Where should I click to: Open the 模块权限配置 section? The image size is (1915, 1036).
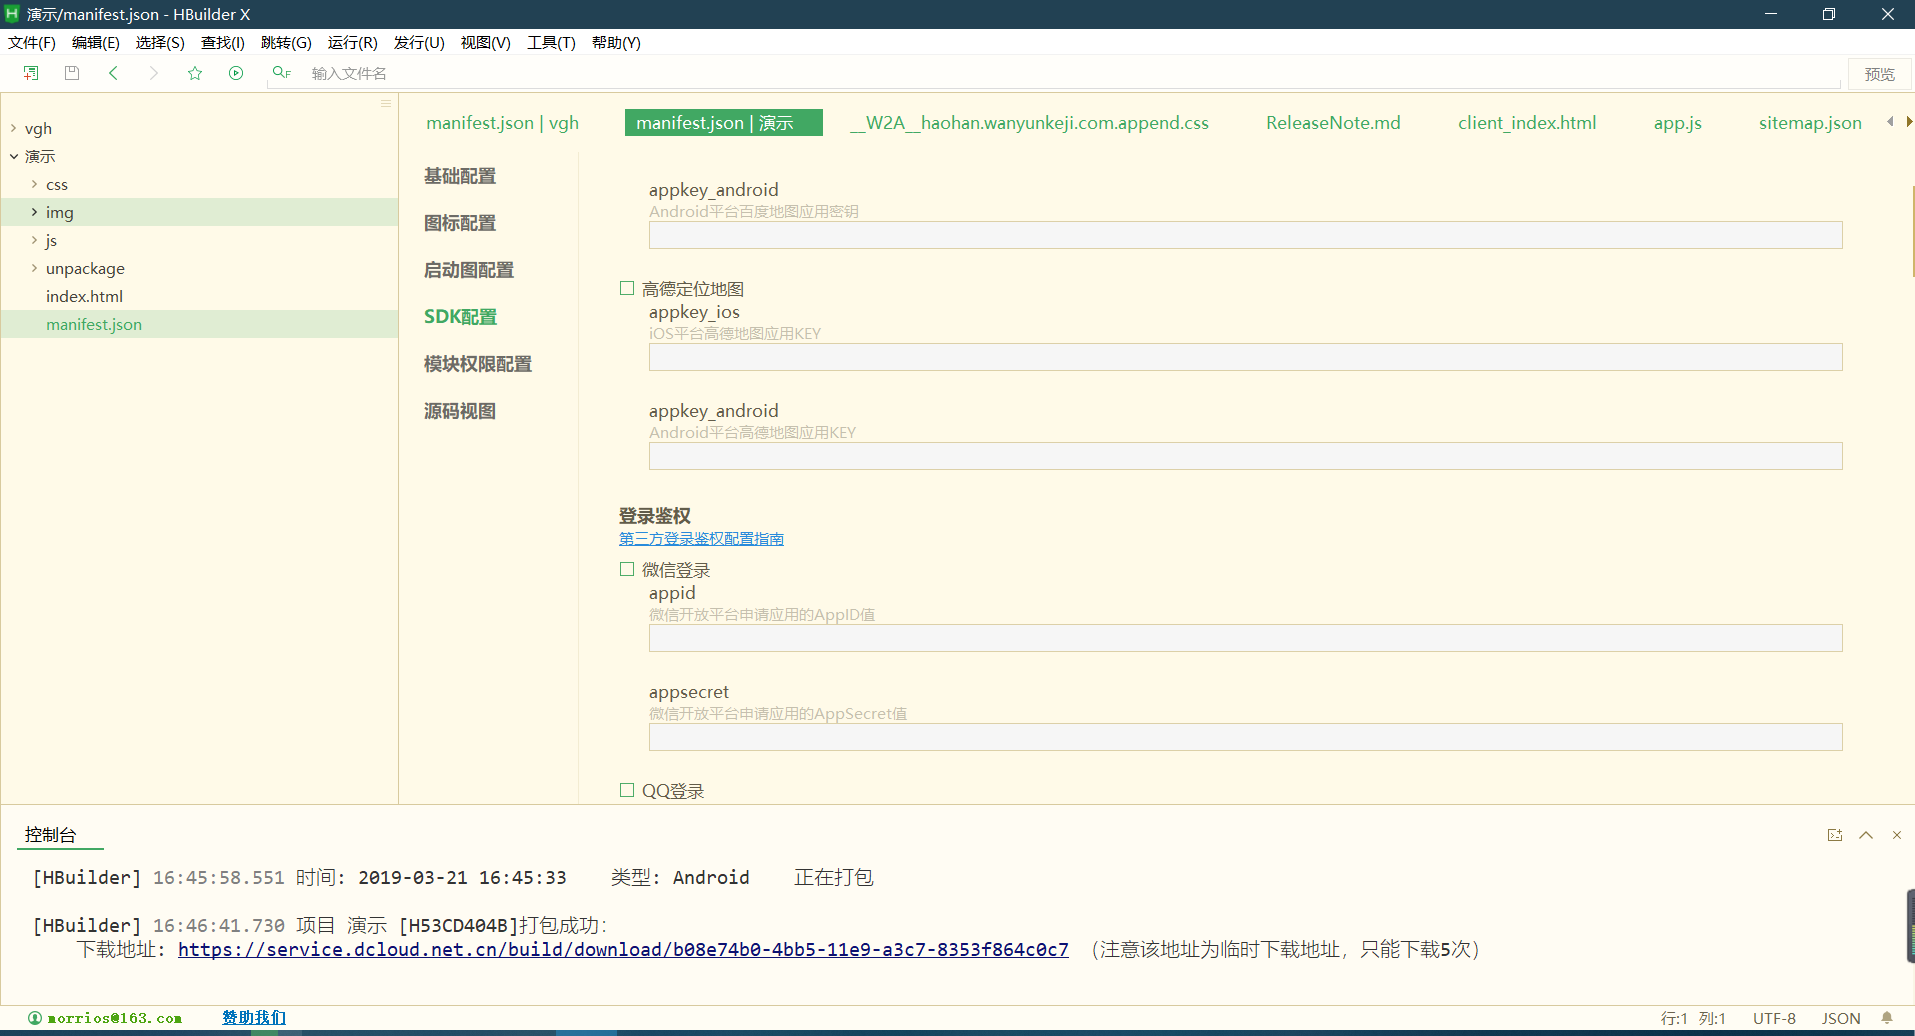pos(478,364)
